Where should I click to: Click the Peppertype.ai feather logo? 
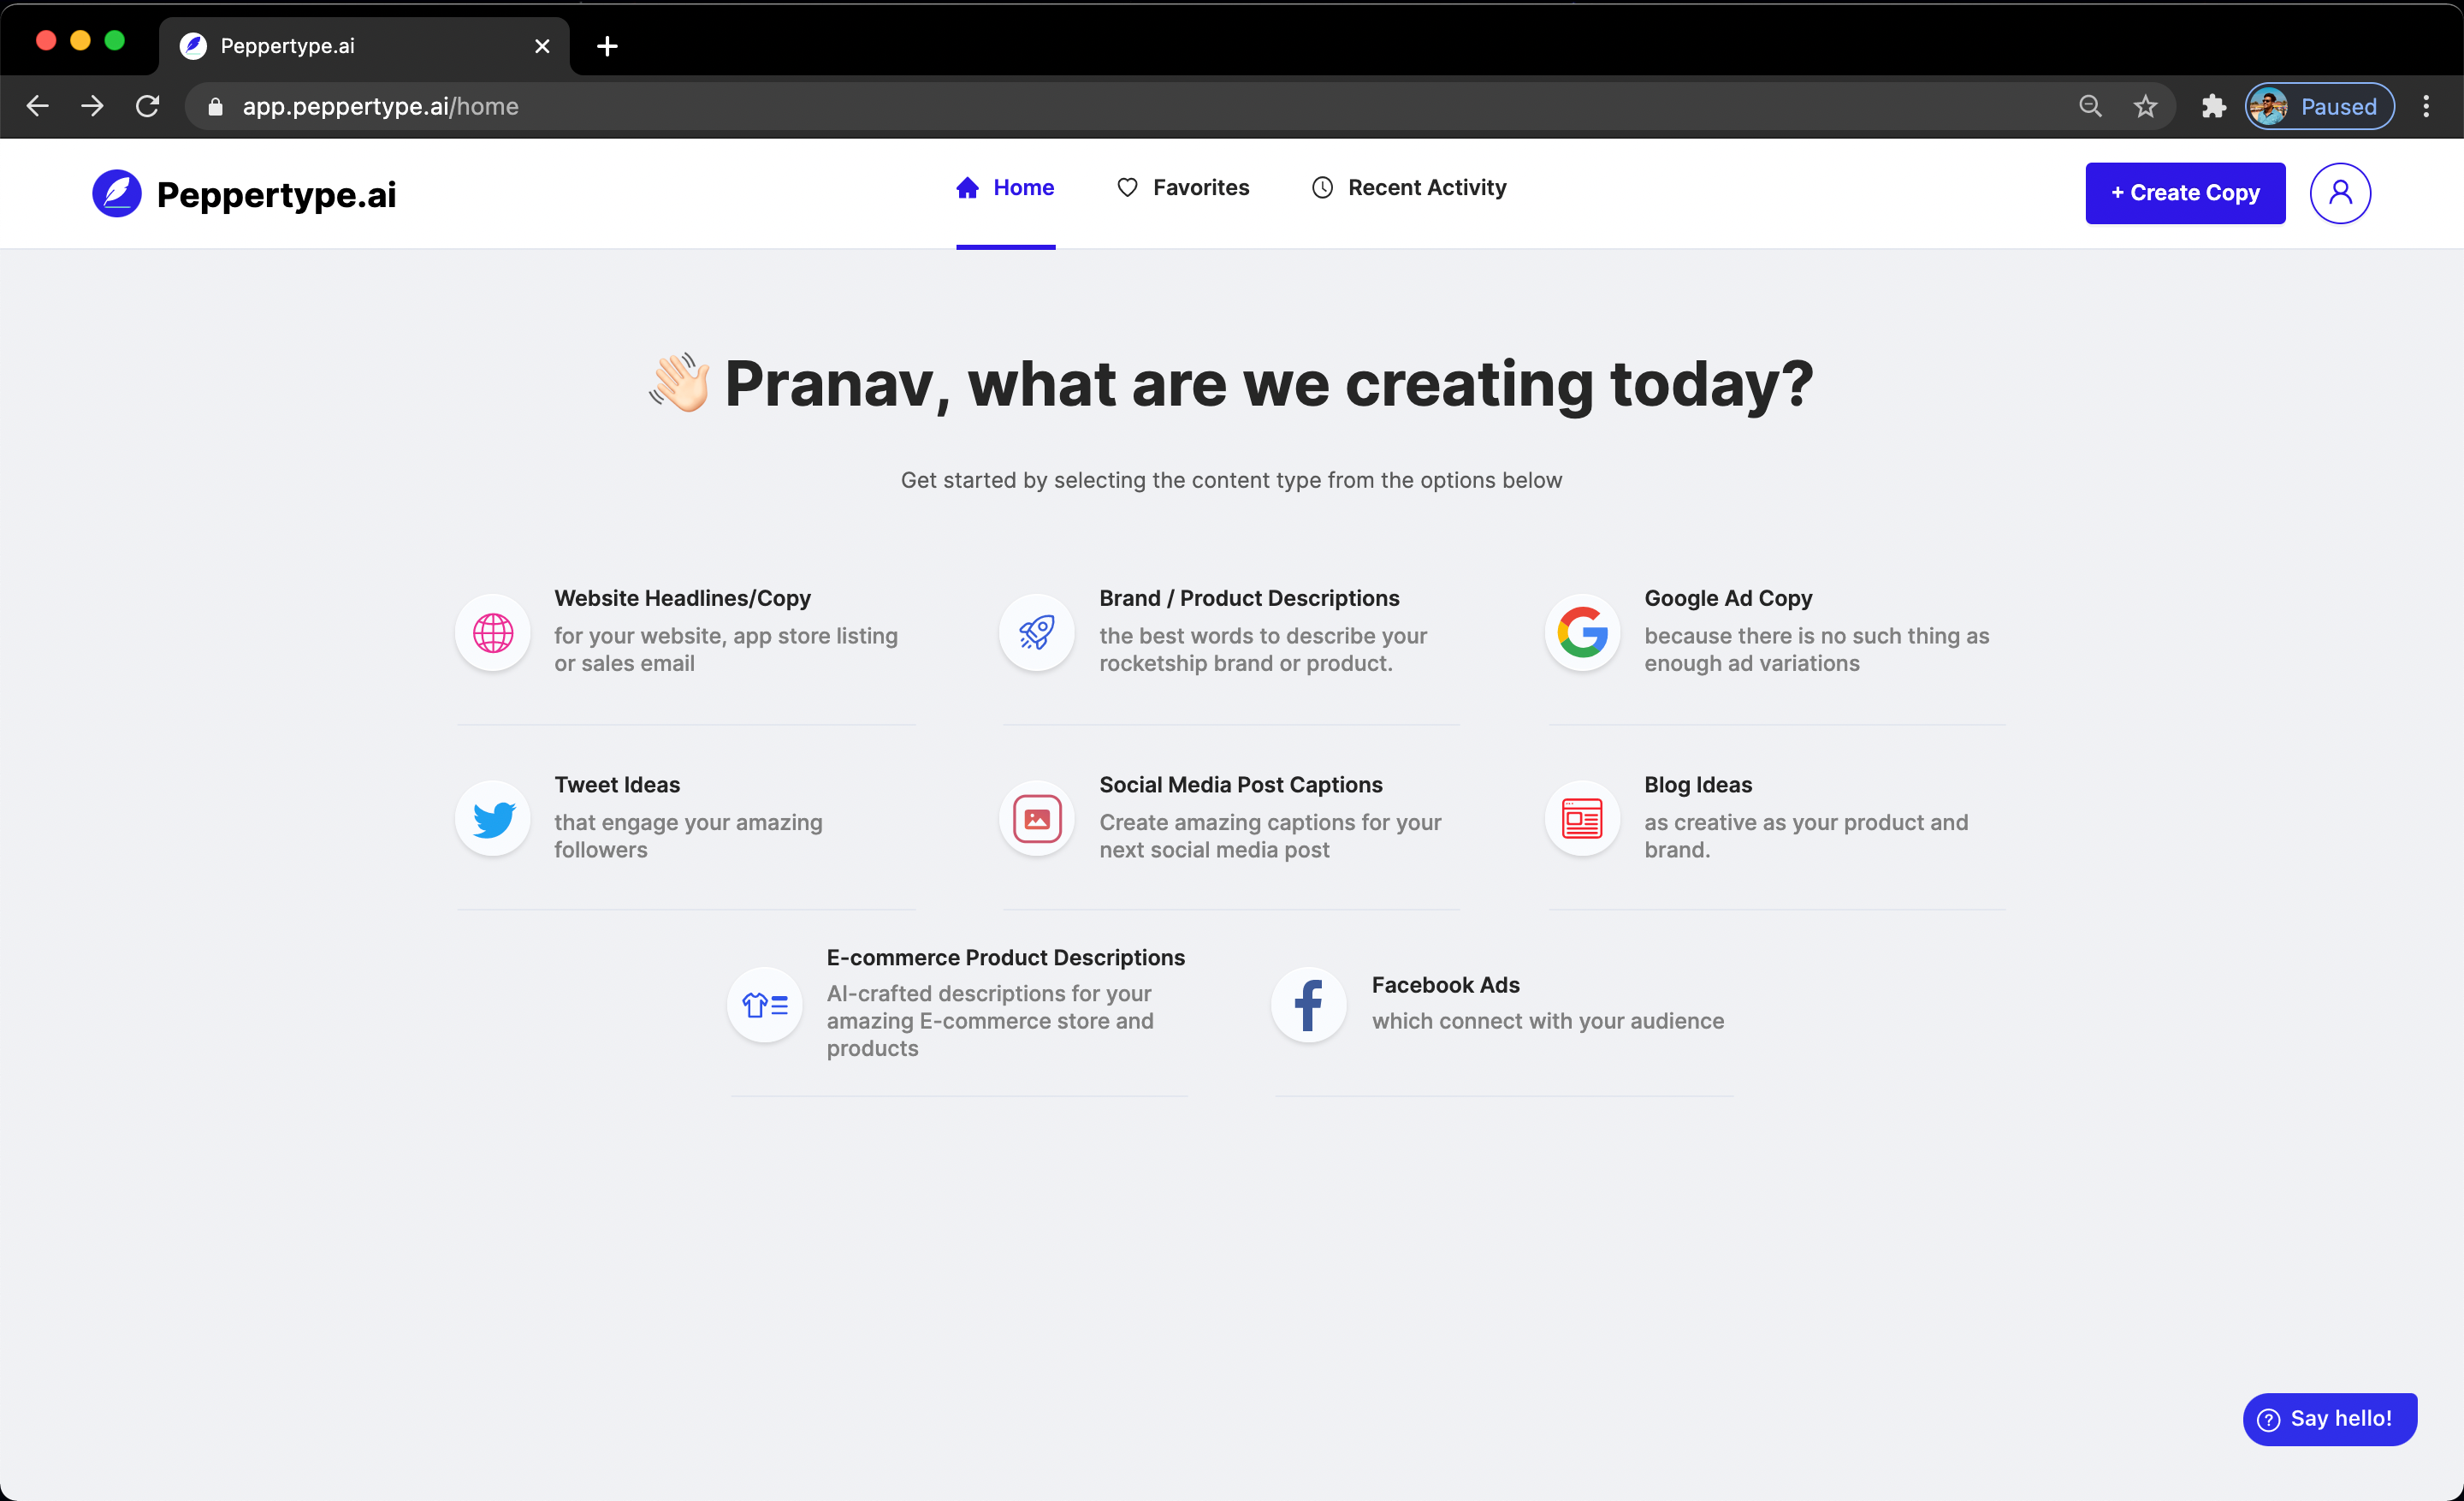click(x=117, y=193)
